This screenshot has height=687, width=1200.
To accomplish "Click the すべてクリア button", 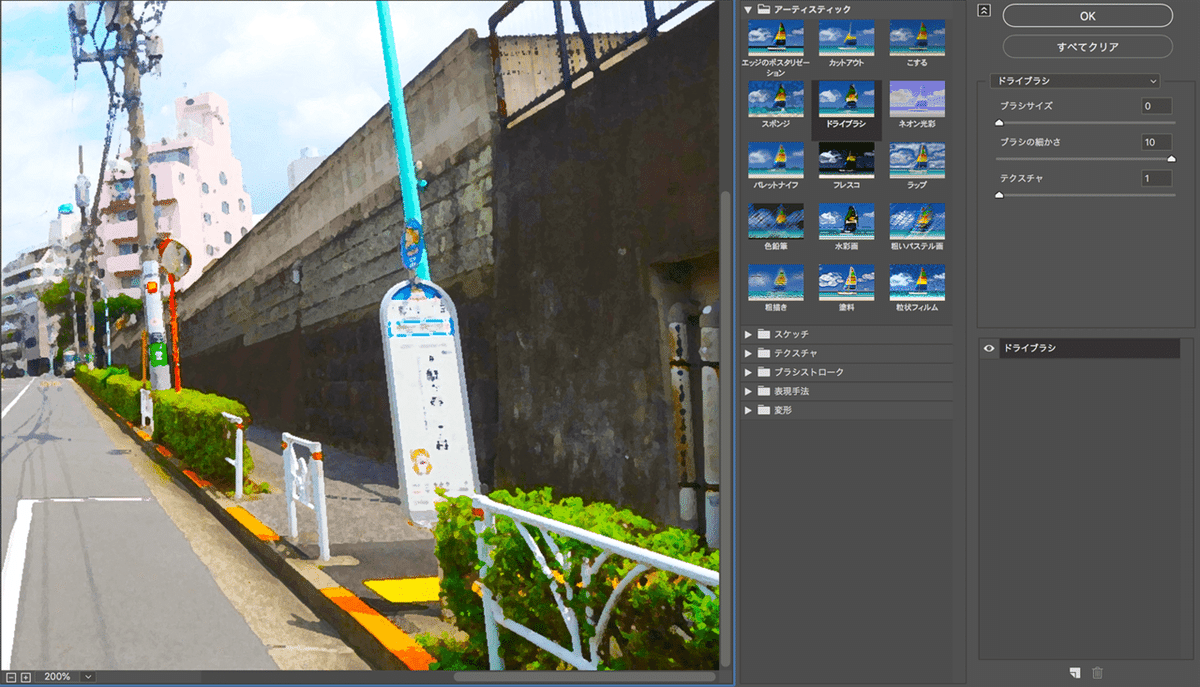I will click(1087, 47).
